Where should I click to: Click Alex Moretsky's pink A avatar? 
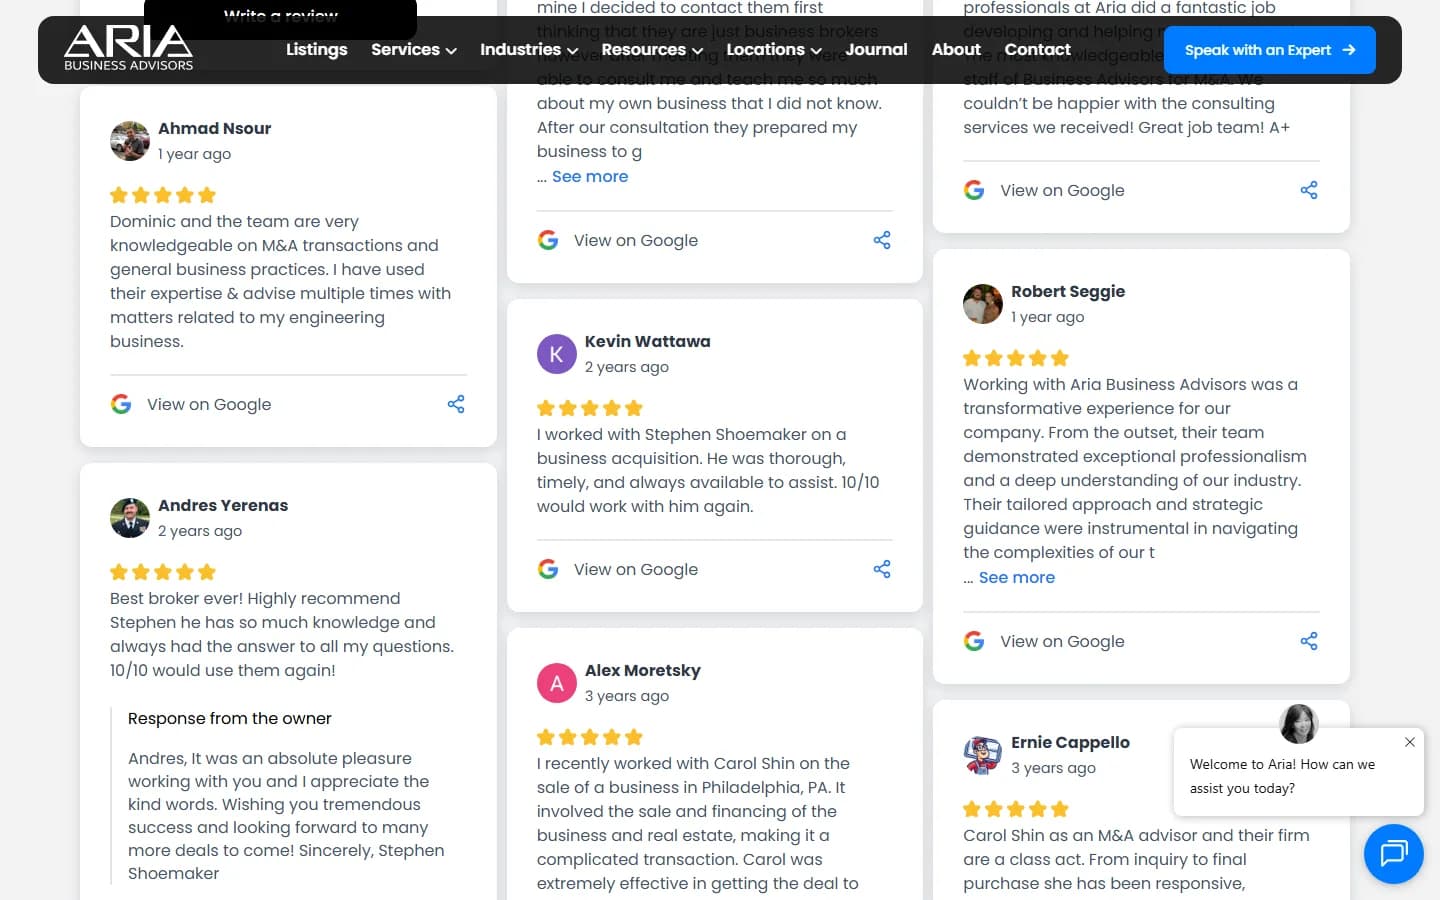(x=557, y=683)
